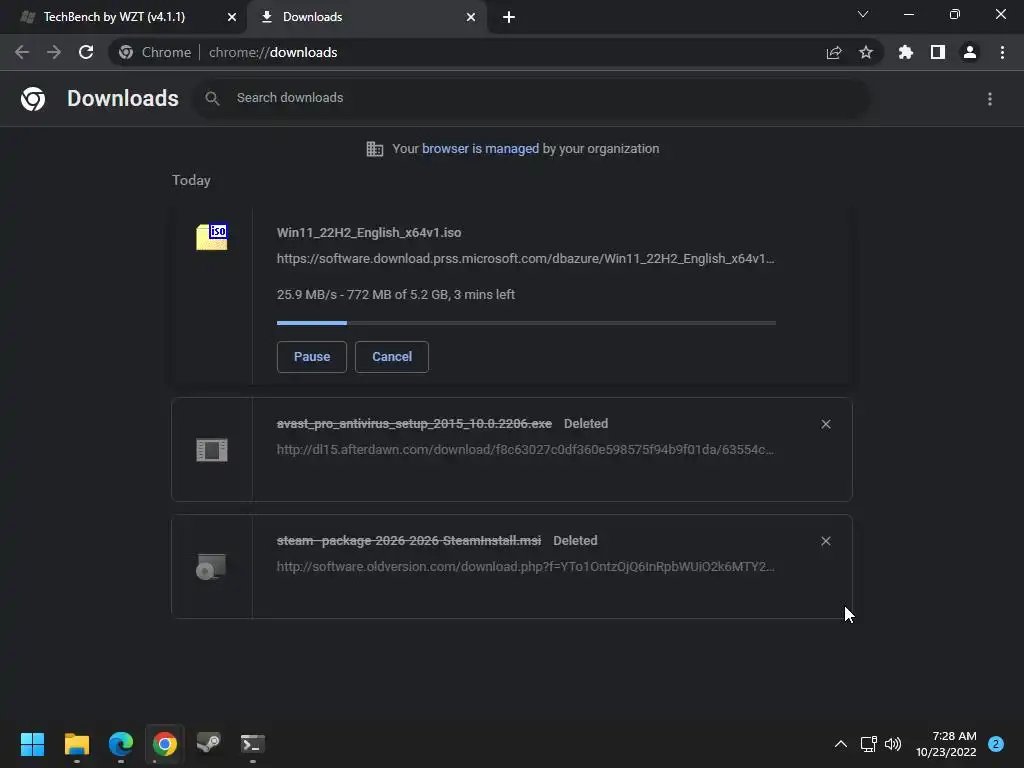Click the Chrome taskbar icon
The width and height of the screenshot is (1024, 768).
coord(165,744)
